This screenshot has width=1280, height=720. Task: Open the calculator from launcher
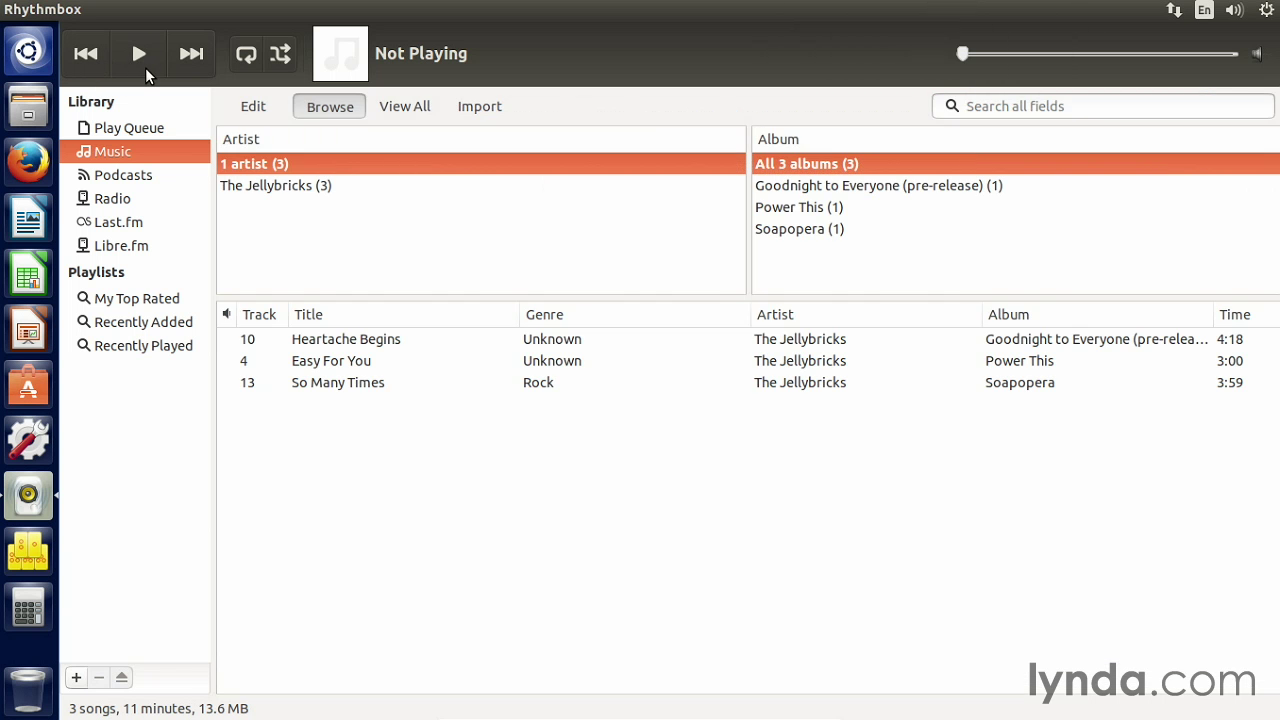[28, 607]
